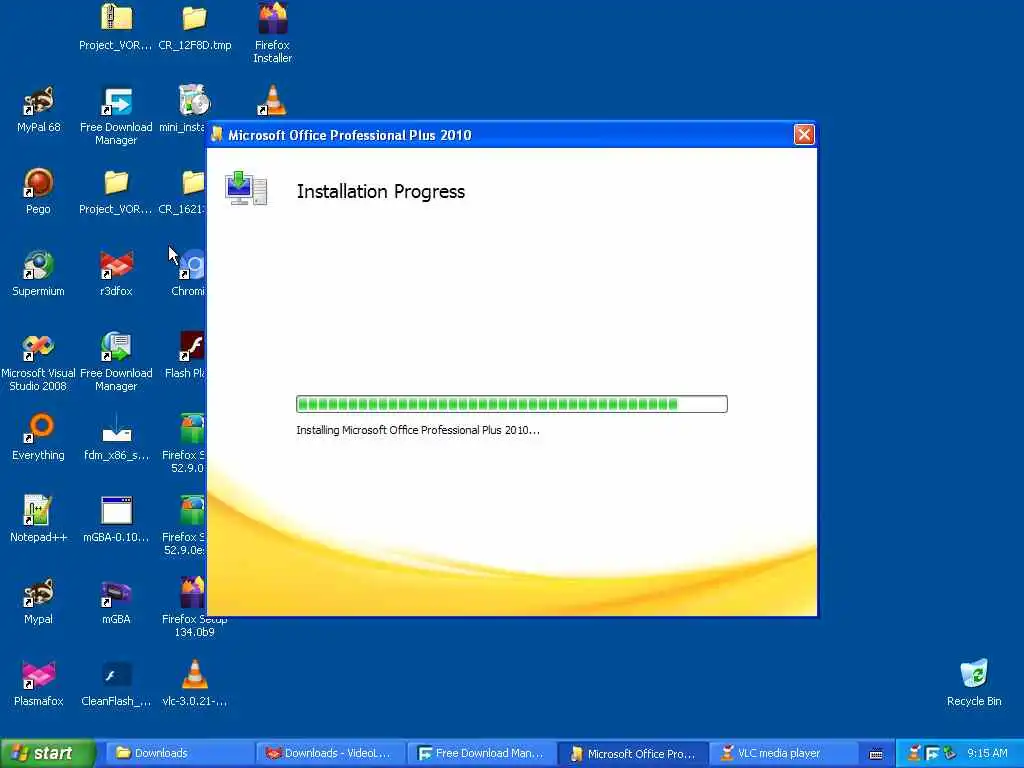Select the Firefox Setup 134.0b9 icon
The width and height of the screenshot is (1024, 768).
coord(193,593)
